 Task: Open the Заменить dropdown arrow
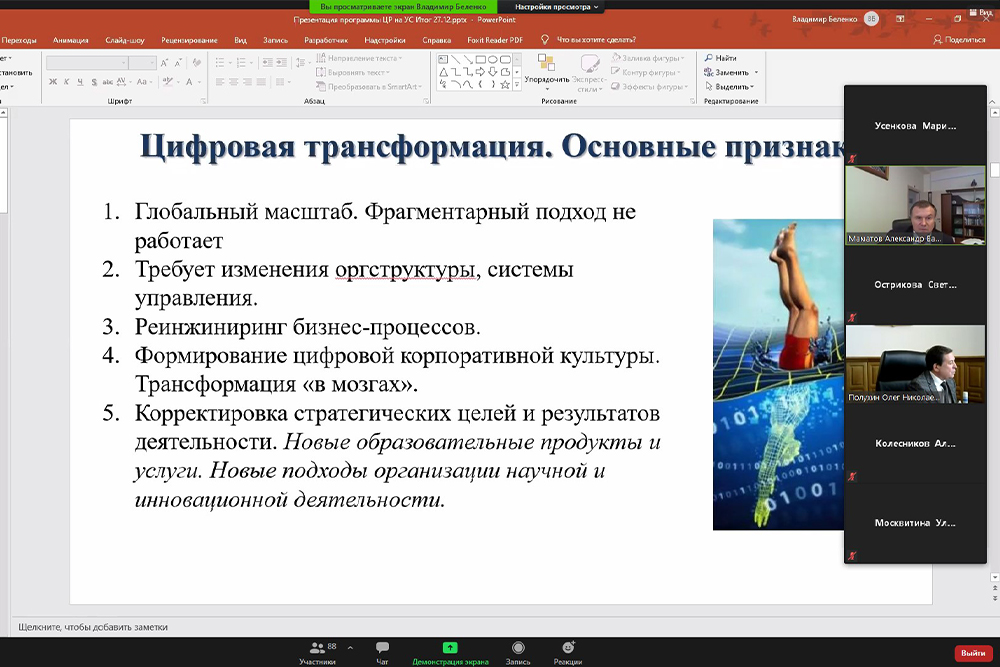(x=756, y=72)
